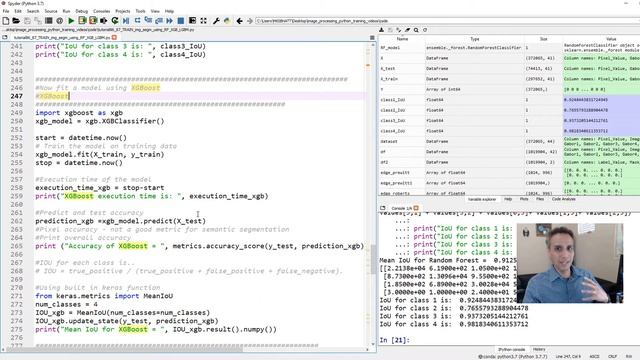This screenshot has height=360, width=640.
Task: Open the editor options hamburger menu
Action: 372,37
